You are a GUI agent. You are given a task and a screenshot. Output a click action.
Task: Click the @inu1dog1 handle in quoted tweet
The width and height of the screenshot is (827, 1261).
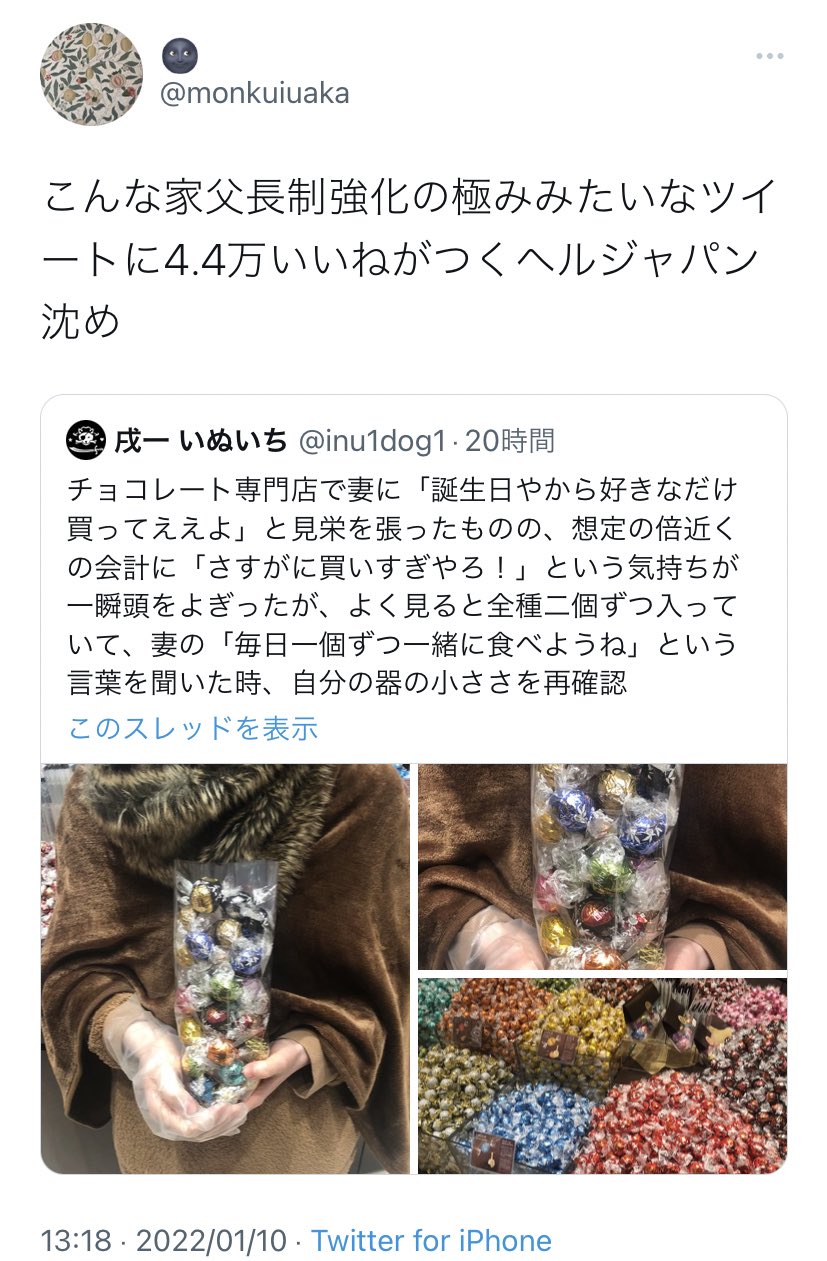tap(369, 439)
